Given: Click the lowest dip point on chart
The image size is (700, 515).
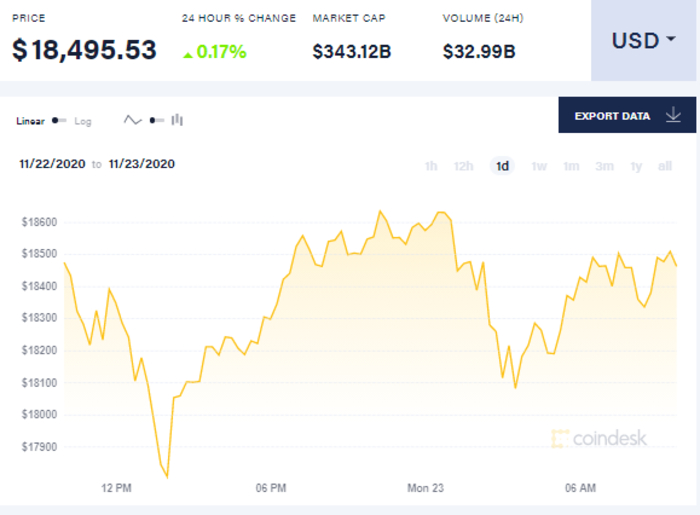Looking at the screenshot, I should [167, 477].
